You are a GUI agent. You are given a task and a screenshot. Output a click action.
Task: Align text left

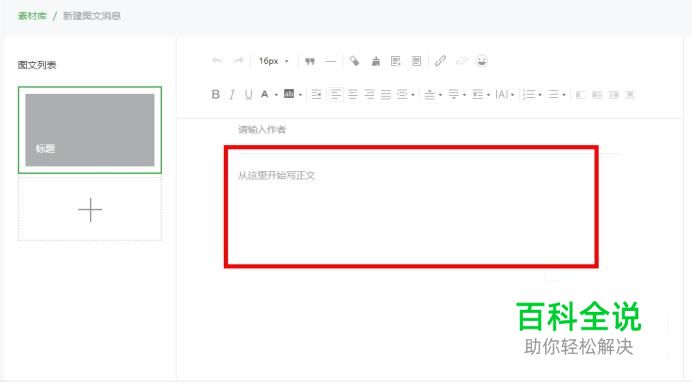pyautogui.click(x=335, y=94)
